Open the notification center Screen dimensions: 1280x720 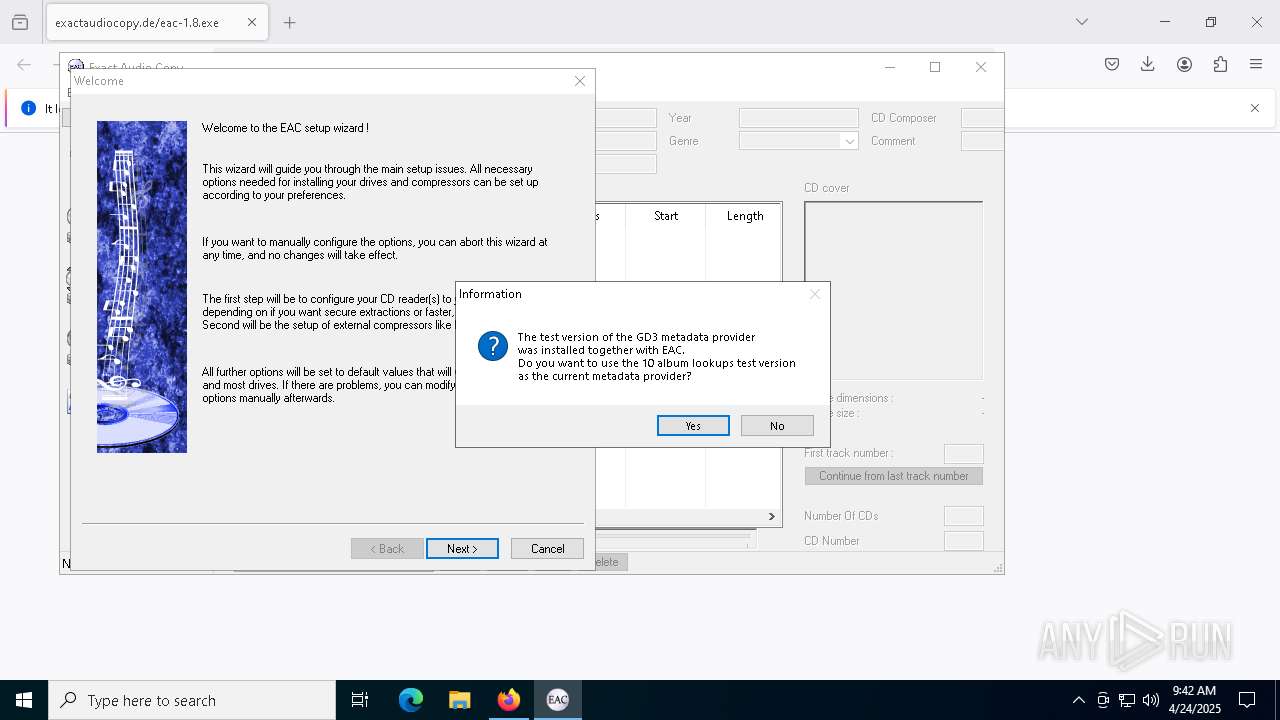(x=1247, y=700)
